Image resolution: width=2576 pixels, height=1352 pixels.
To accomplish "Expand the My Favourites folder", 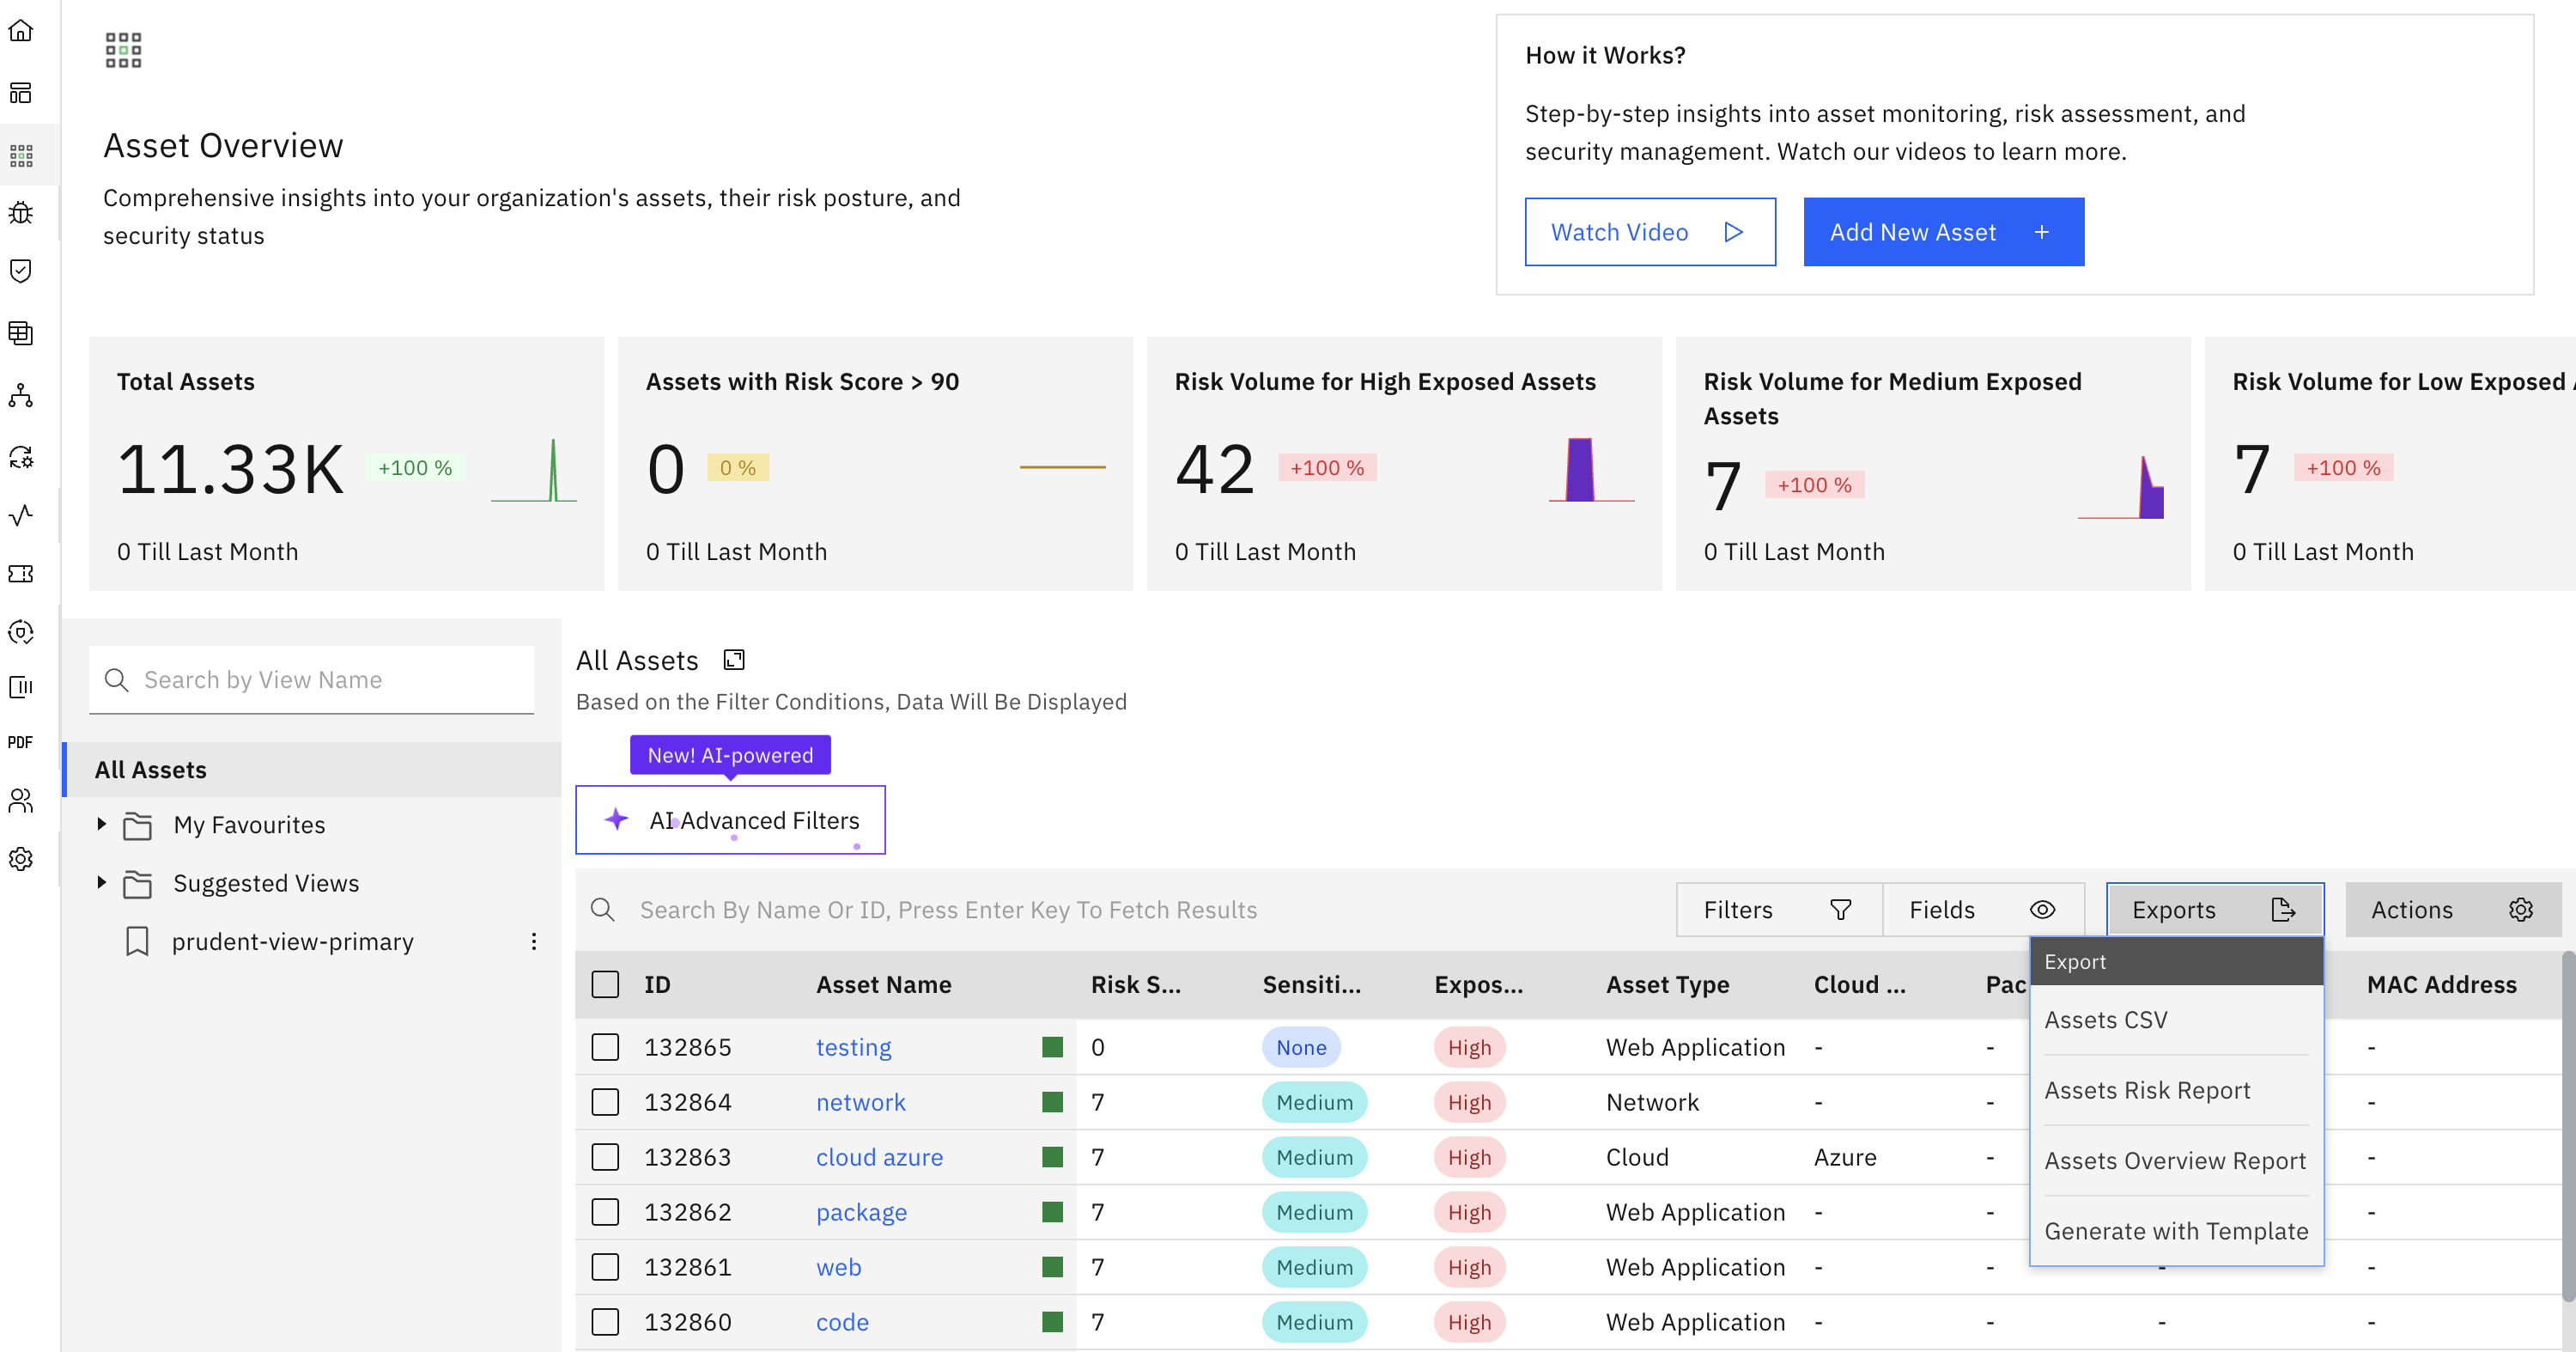I will coord(102,824).
